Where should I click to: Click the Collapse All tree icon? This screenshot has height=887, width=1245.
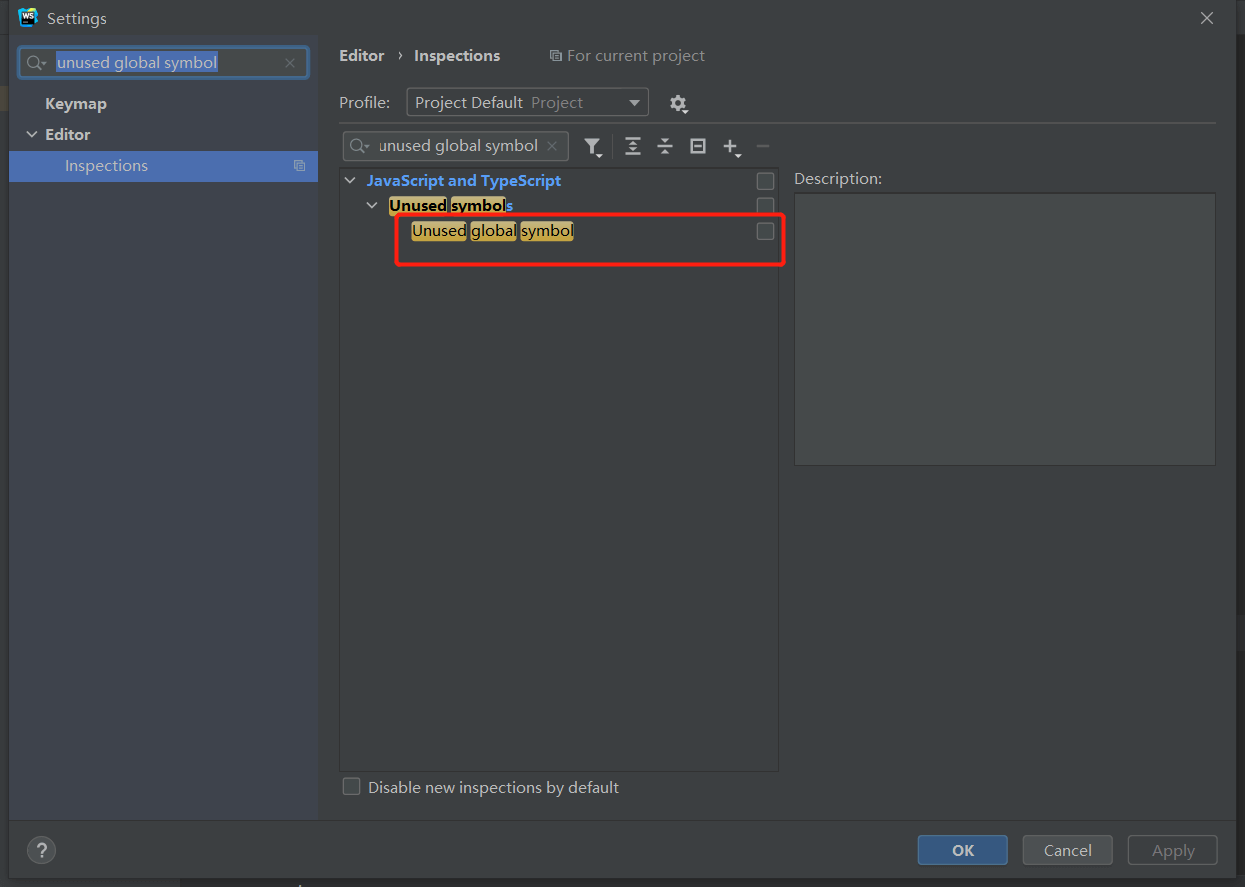(x=665, y=147)
